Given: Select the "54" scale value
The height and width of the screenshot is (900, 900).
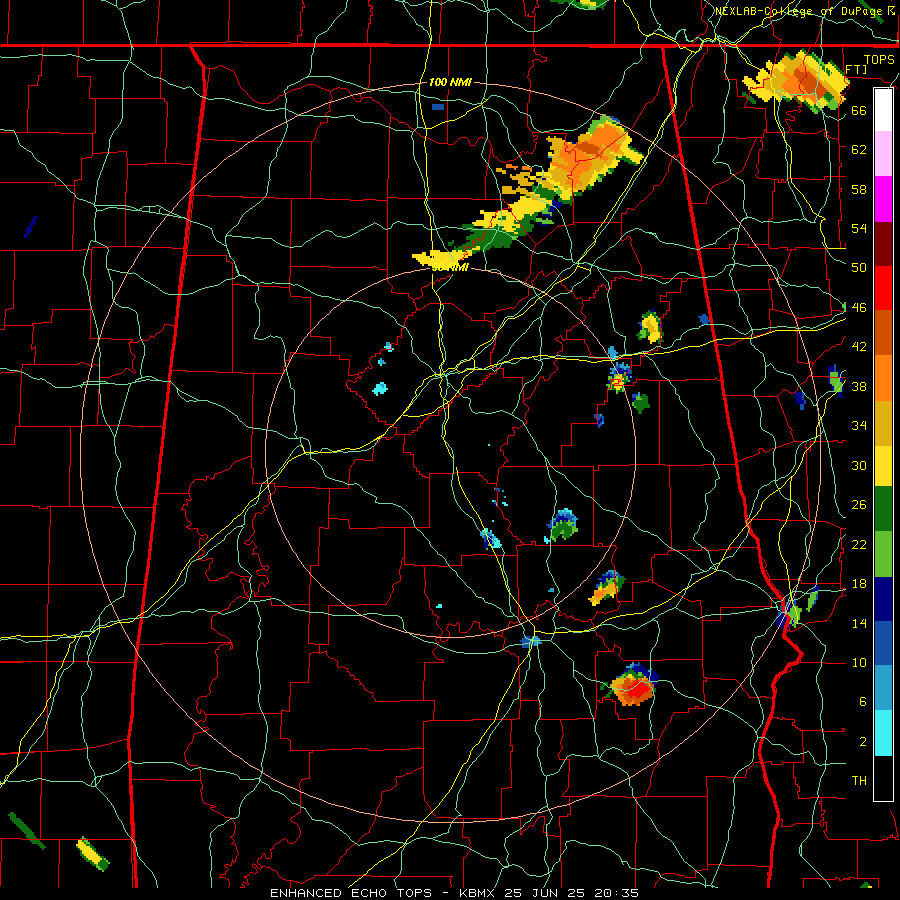Looking at the screenshot, I should coord(859,228).
